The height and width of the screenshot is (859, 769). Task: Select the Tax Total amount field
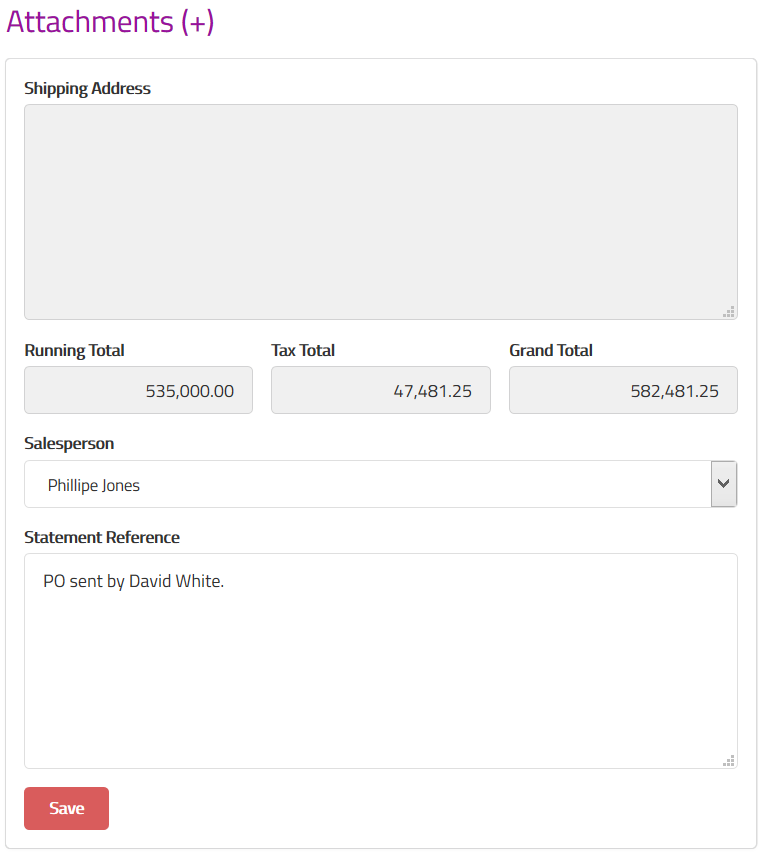380,391
